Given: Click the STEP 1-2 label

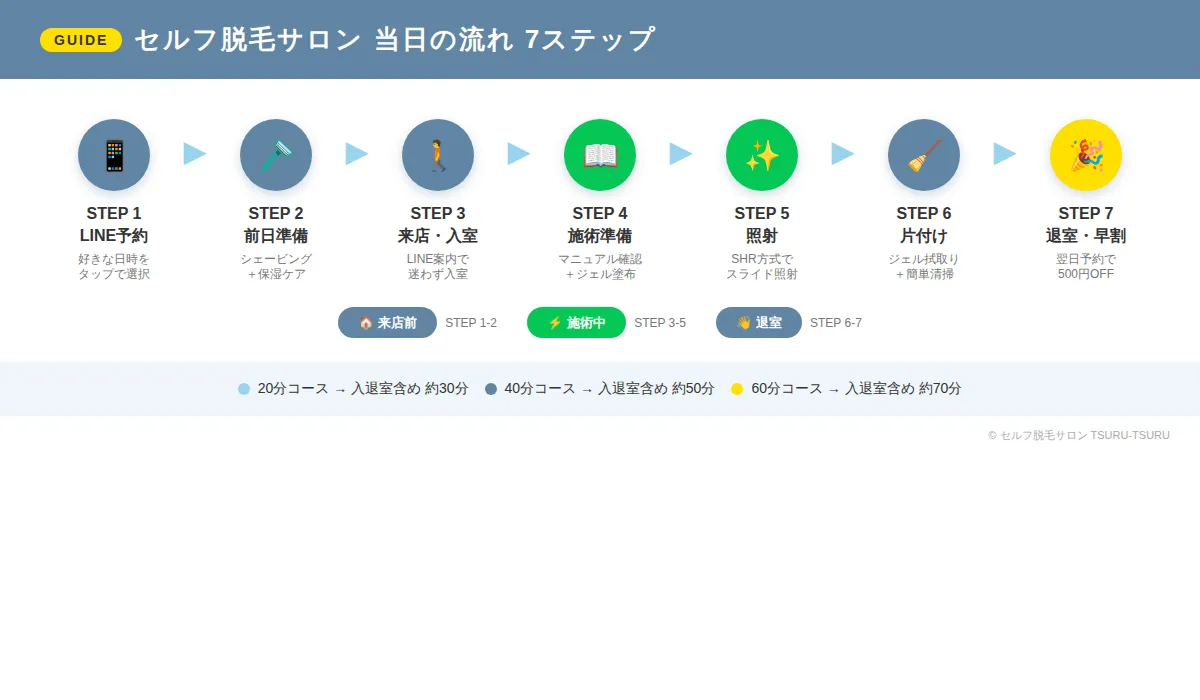Looking at the screenshot, I should (x=471, y=323).
